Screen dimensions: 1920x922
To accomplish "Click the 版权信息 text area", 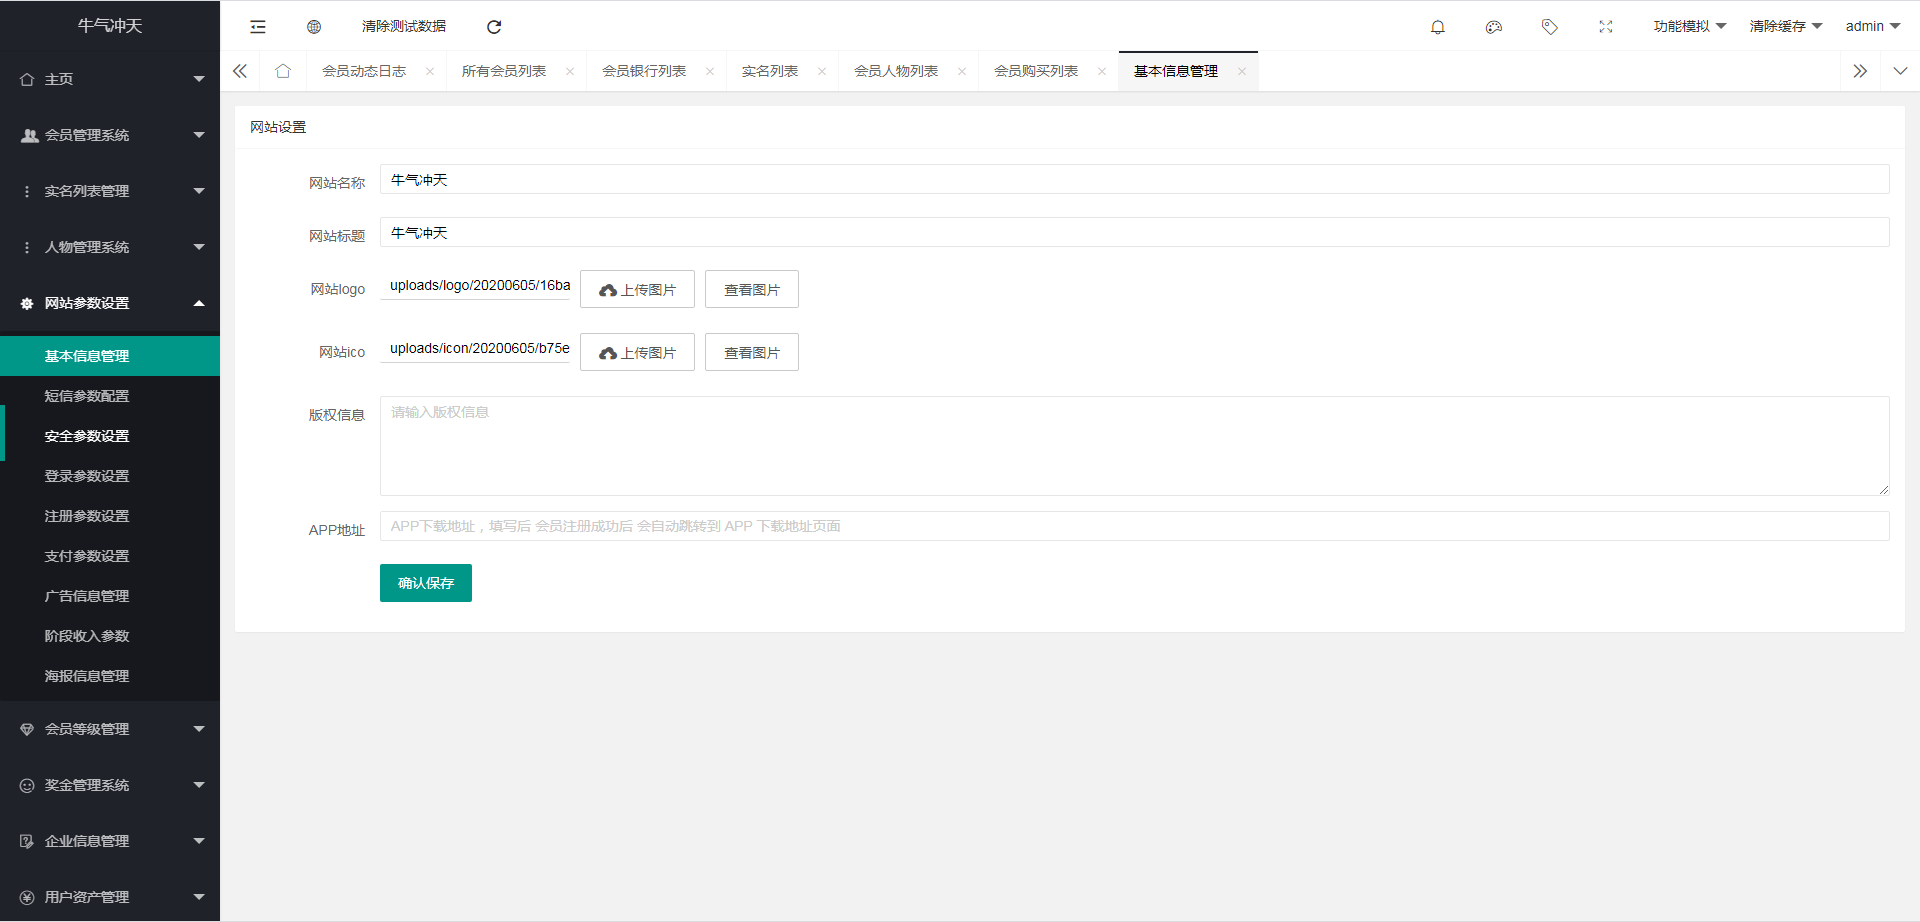I will (1134, 446).
